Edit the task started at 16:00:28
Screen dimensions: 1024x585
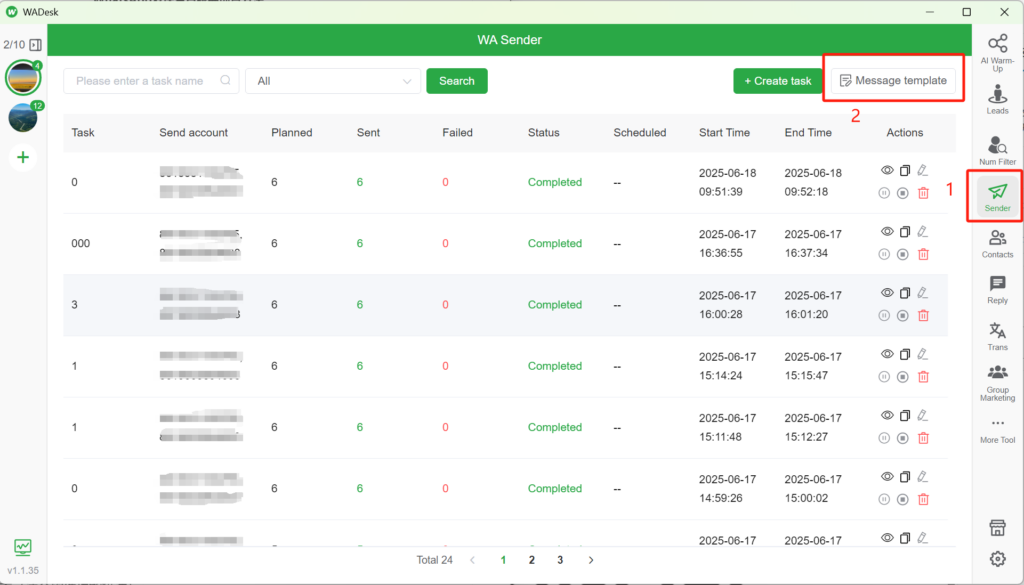(922, 293)
